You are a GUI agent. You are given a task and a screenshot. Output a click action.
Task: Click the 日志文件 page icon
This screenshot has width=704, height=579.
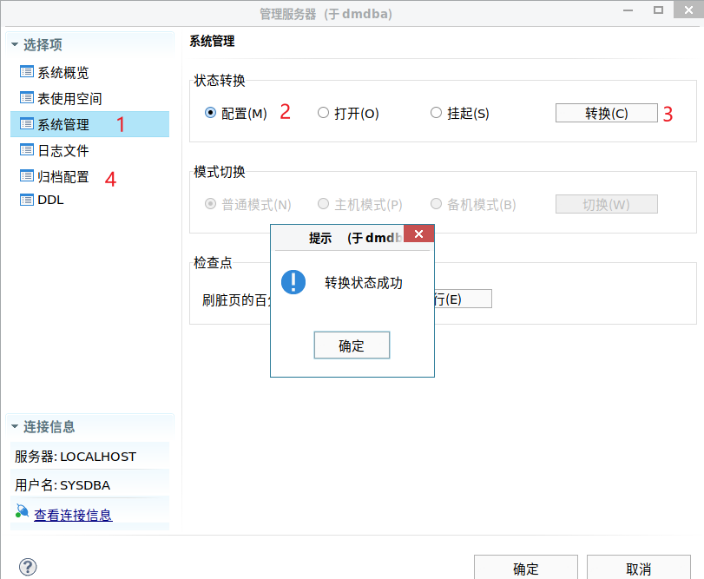tap(26, 150)
